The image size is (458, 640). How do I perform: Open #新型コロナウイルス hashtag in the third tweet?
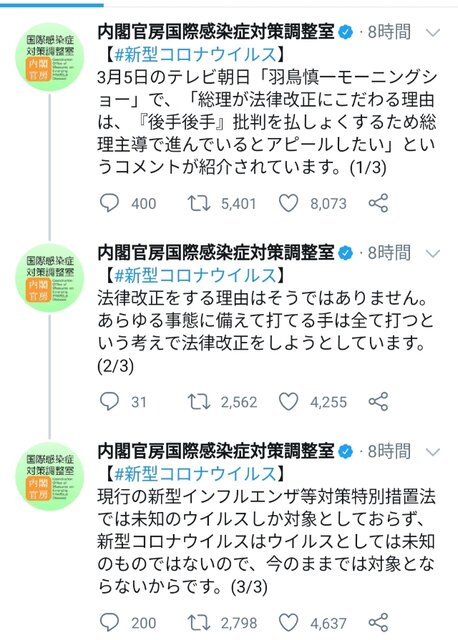pos(196,474)
